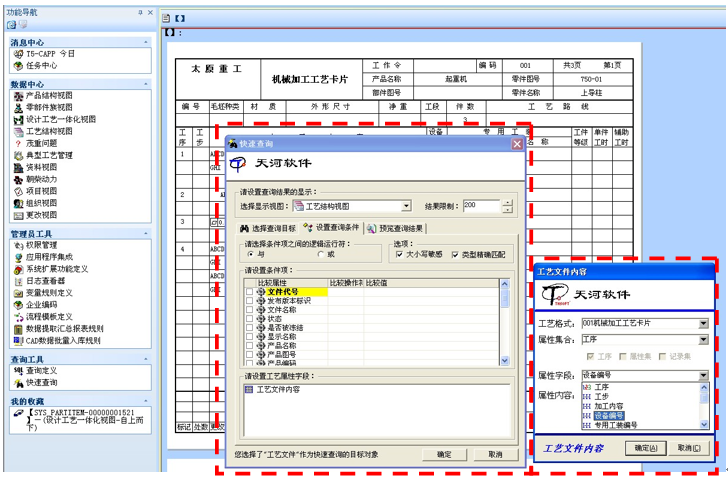Collapse the 数据中心 section
This screenshot has height=479, width=728.
click(146, 84)
